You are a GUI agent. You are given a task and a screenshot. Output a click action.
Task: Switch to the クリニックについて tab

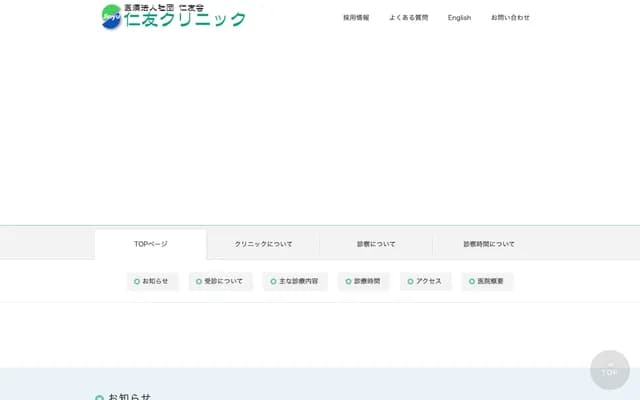click(x=263, y=244)
